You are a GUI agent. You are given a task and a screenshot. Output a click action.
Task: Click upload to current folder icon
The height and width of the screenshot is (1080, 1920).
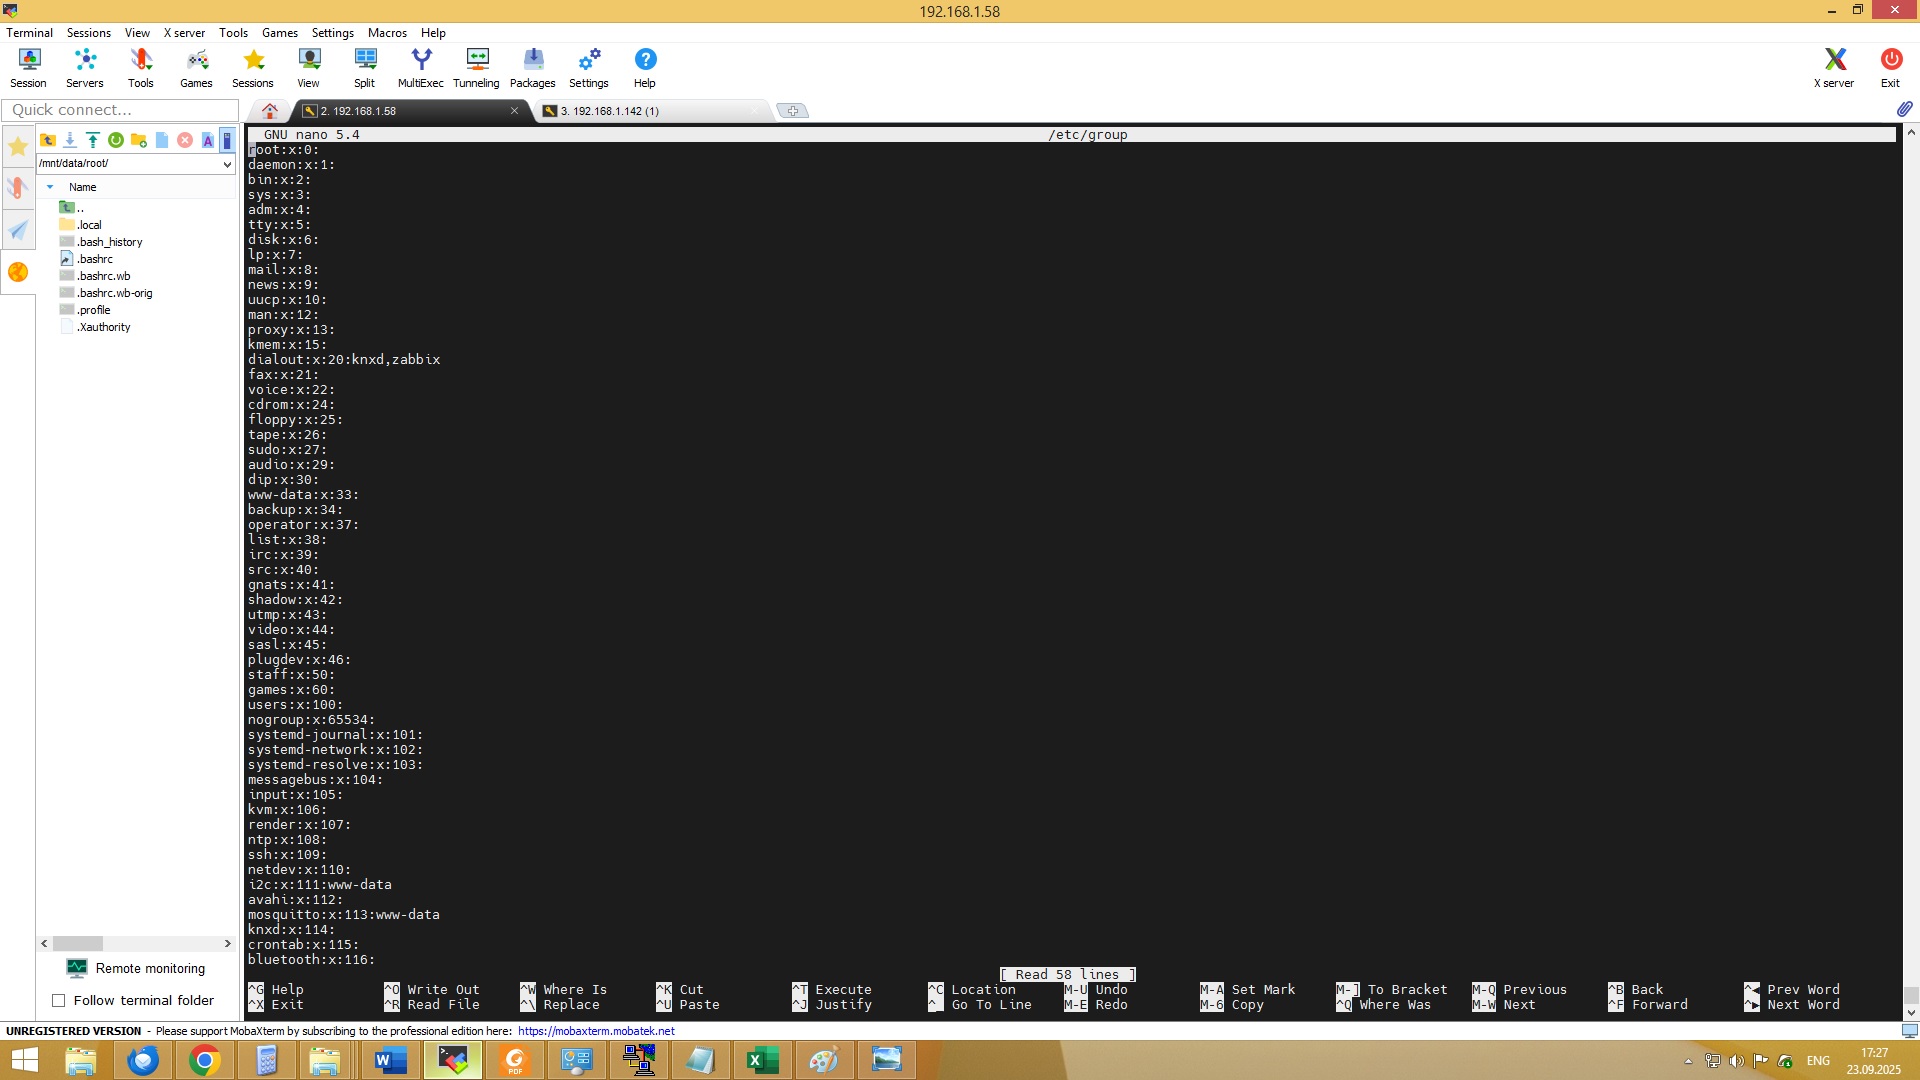(x=92, y=140)
